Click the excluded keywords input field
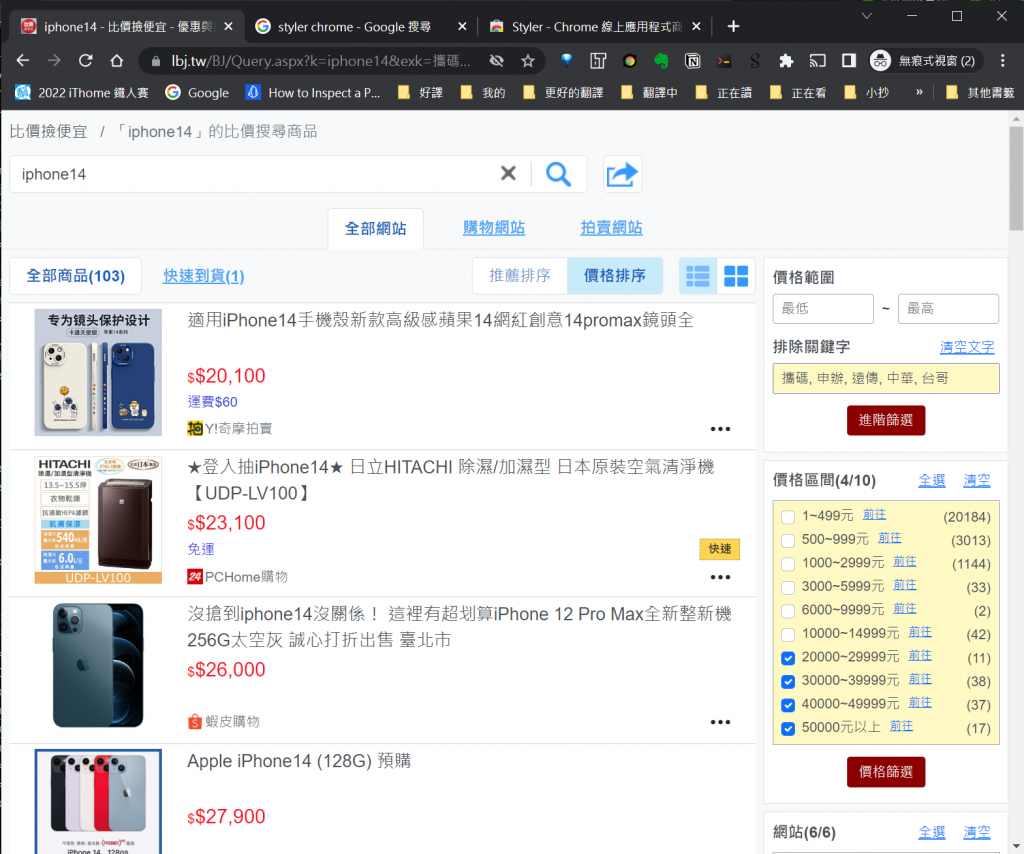This screenshot has height=854, width=1024. tap(886, 379)
